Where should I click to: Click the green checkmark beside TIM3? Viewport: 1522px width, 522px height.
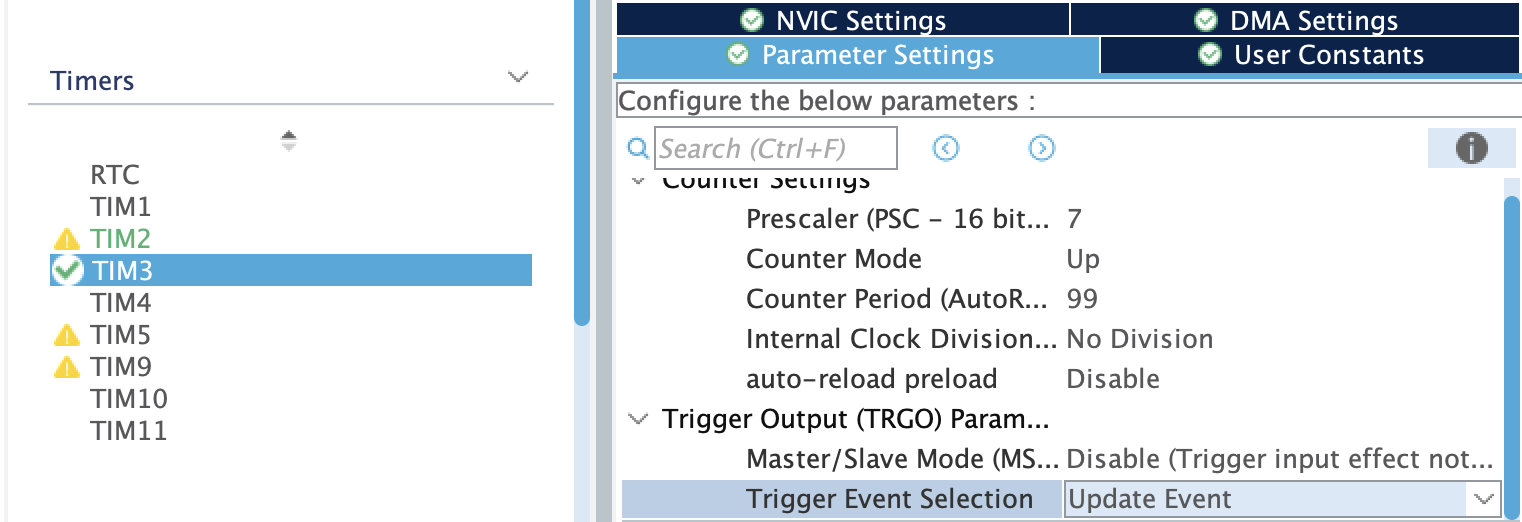pyautogui.click(x=67, y=270)
